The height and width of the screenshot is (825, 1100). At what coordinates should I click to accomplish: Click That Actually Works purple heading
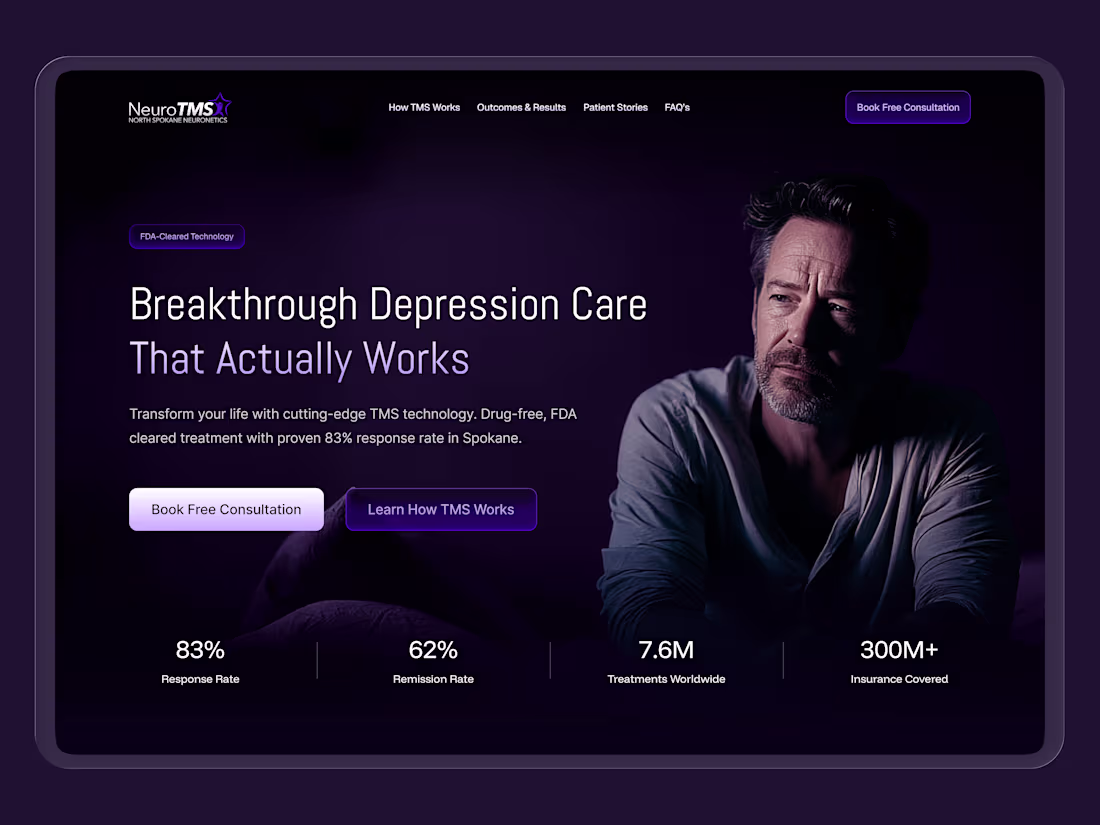pyautogui.click(x=299, y=358)
